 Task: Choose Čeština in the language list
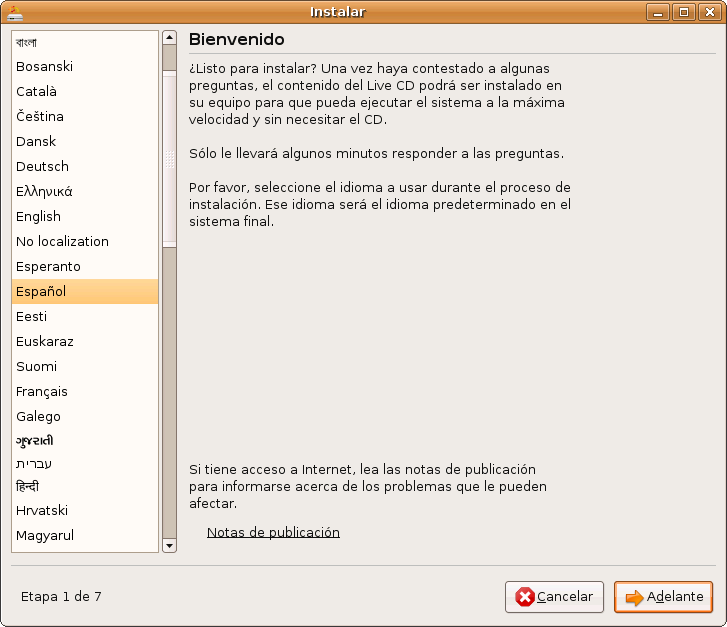(x=85, y=116)
